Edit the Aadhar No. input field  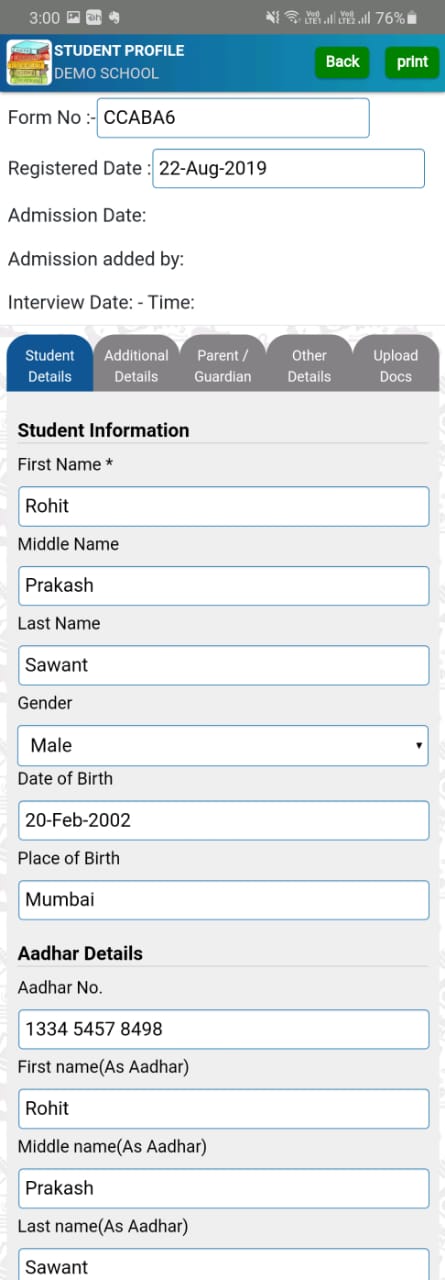pos(223,1029)
